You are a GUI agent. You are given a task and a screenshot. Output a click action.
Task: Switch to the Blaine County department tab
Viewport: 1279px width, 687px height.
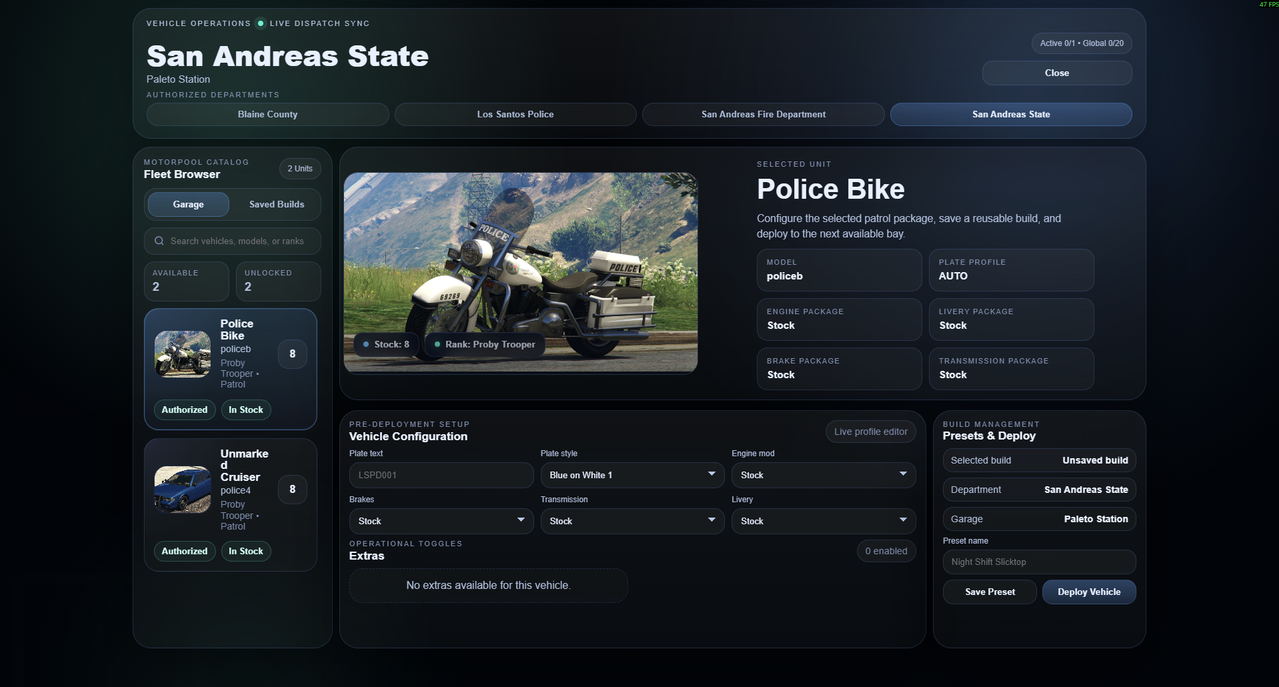point(268,114)
